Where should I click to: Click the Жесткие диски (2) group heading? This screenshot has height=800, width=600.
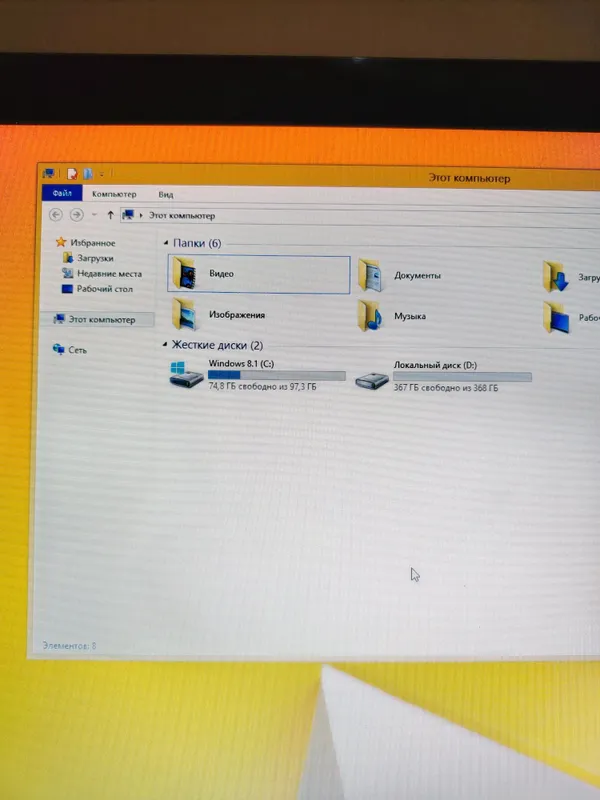point(217,345)
